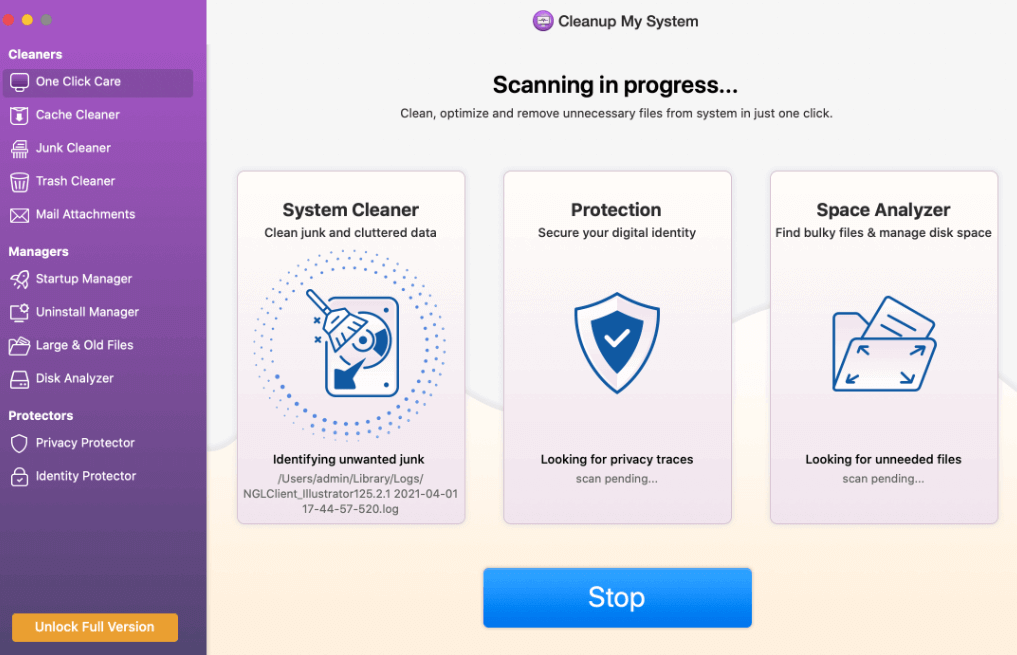Open the Junk Cleaner menu item

(x=73, y=148)
